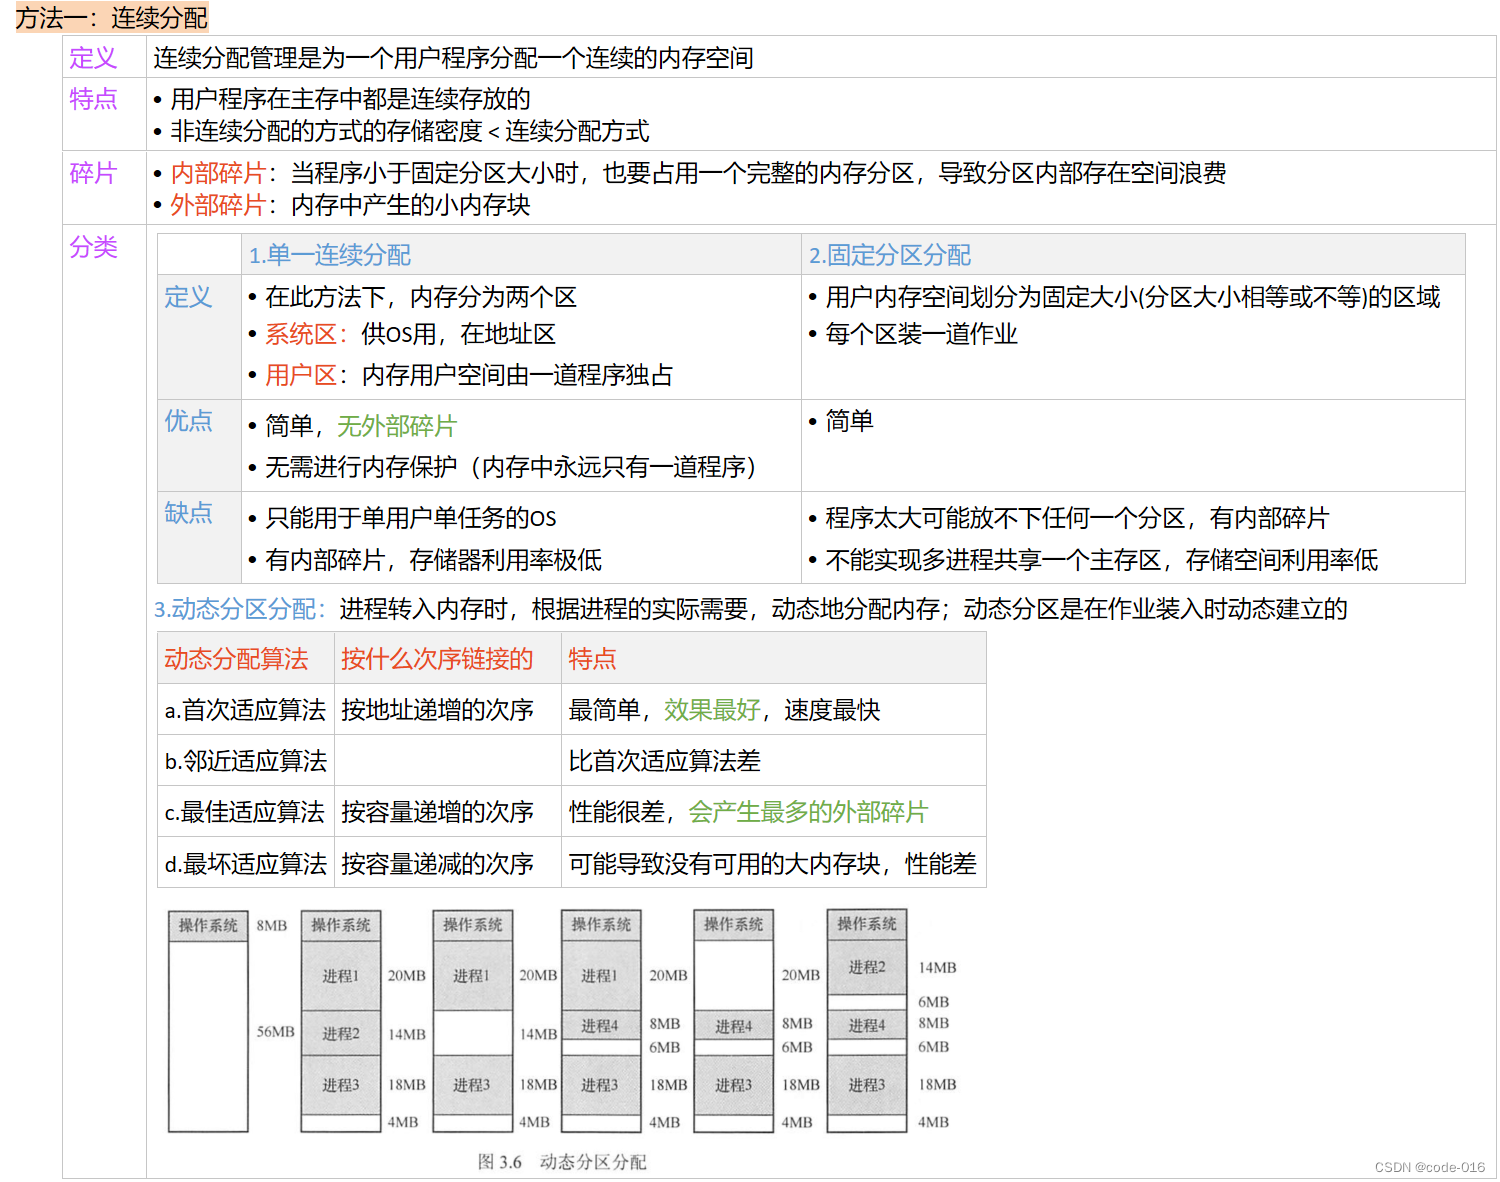Screen dimensions: 1500x1182
Task: Select the 碎片 row label
Action: 92,173
